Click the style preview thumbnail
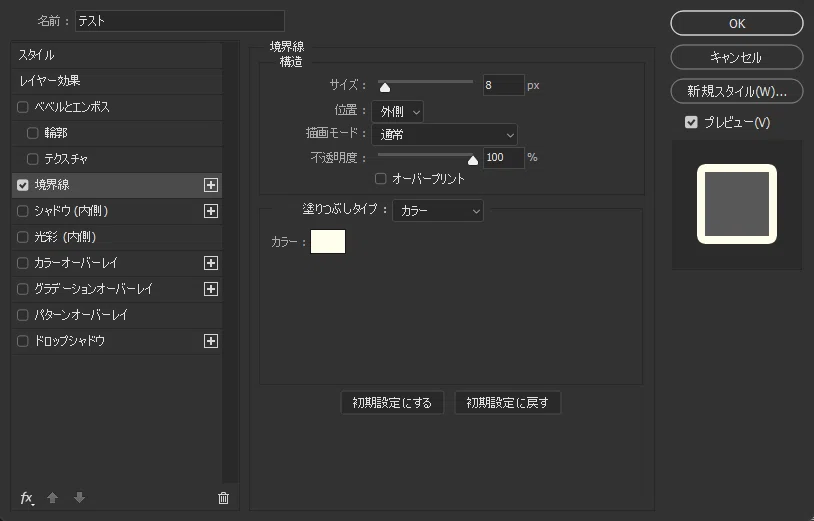The height and width of the screenshot is (521, 814). [x=737, y=204]
